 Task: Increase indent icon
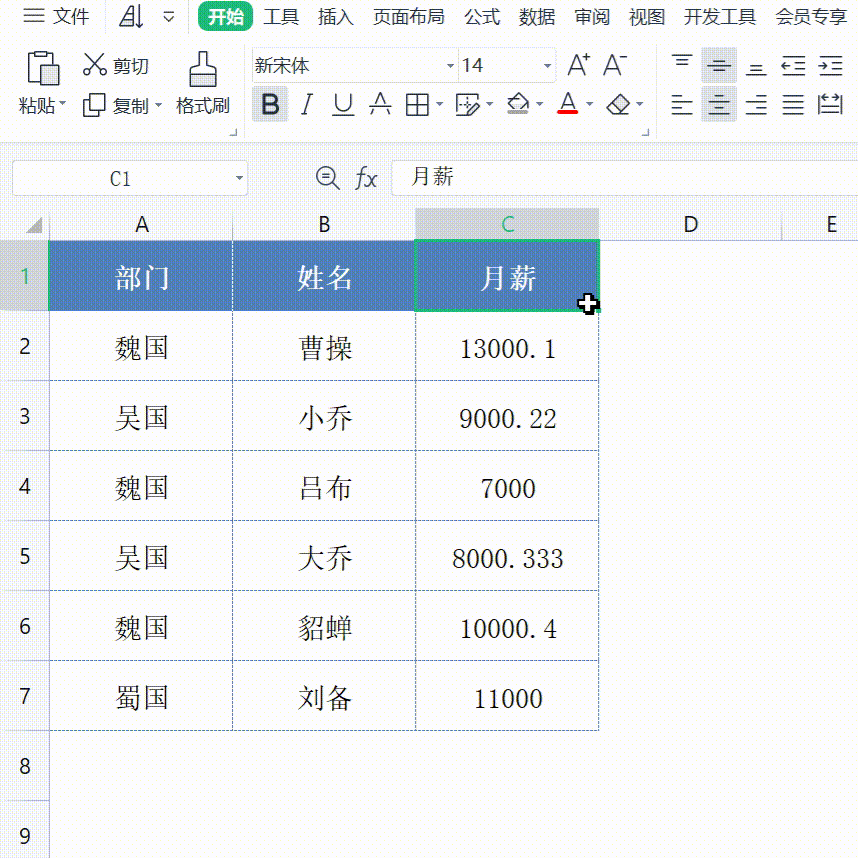830,65
